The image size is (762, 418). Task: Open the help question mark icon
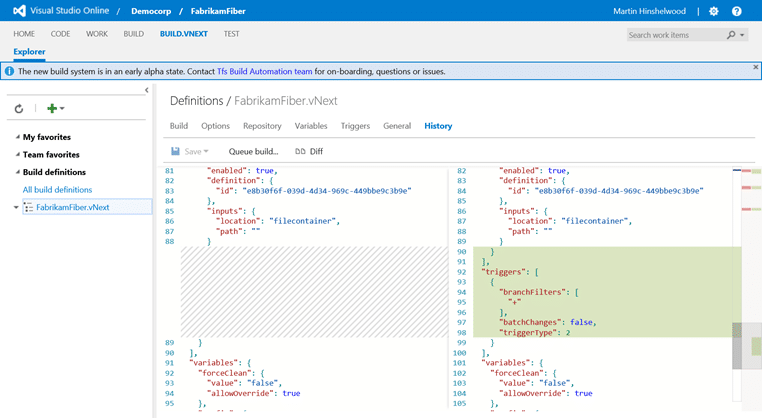pyautogui.click(x=737, y=11)
